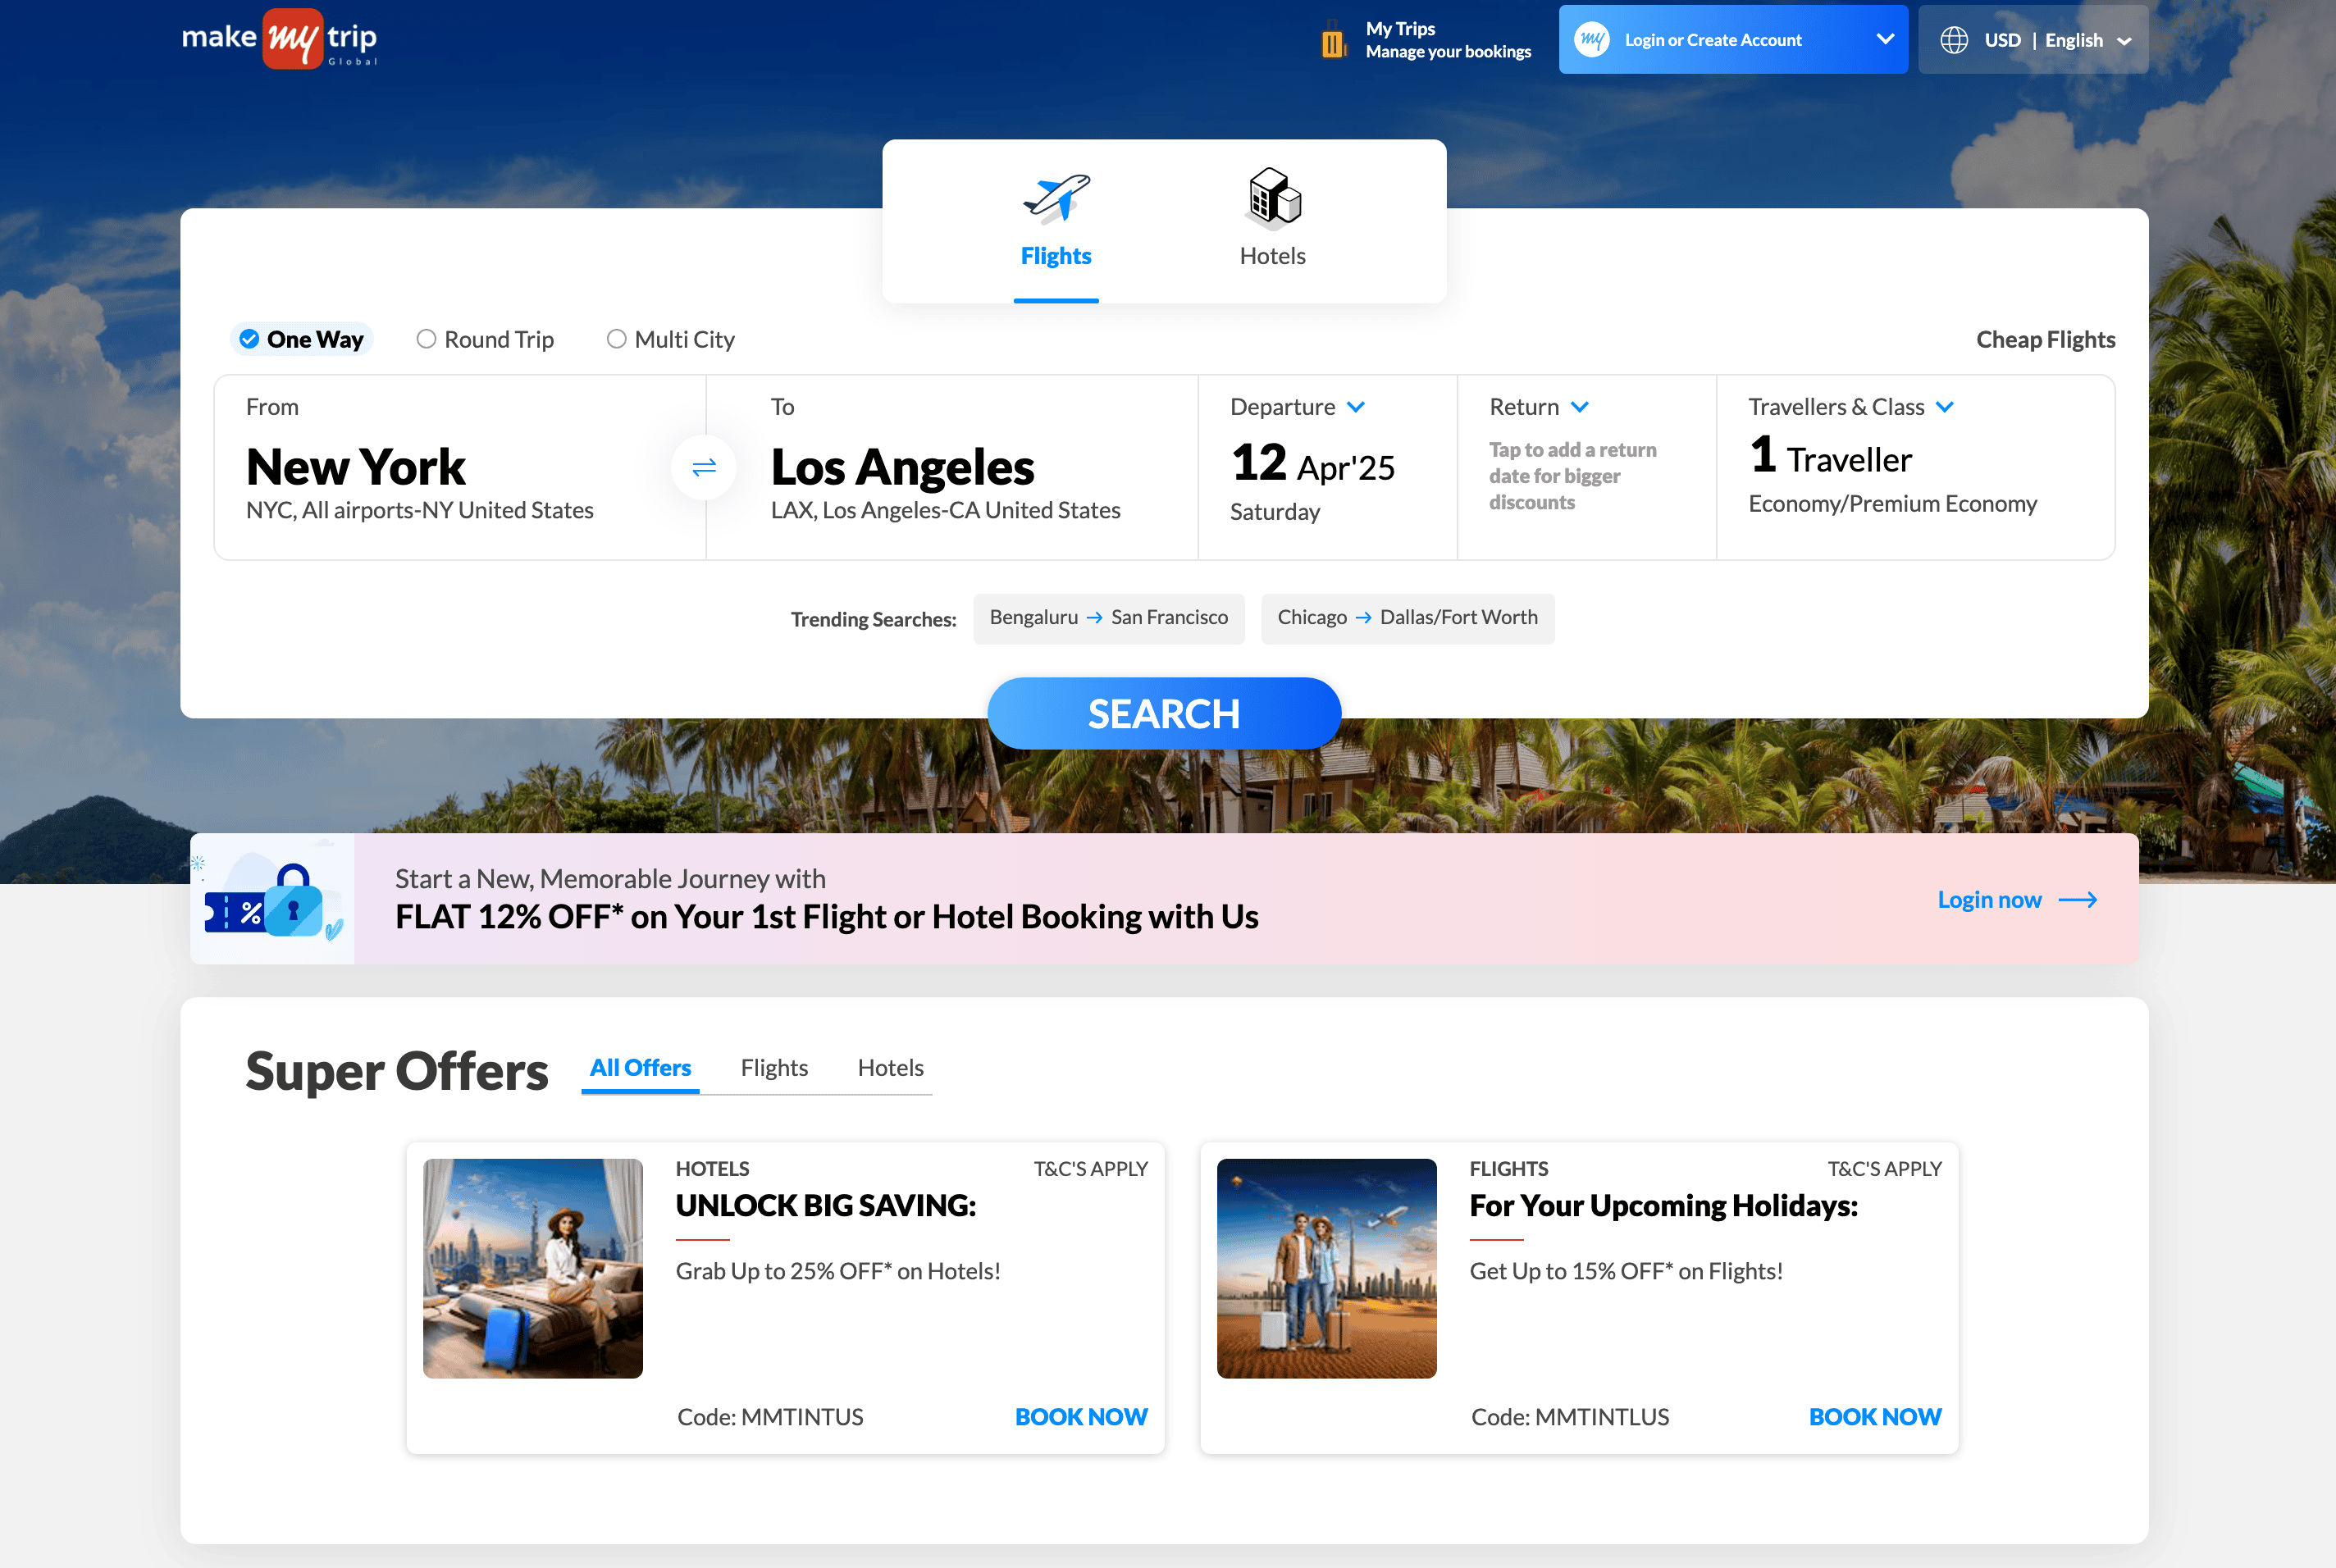Click the From New York city field
Screen dimensions: 2336x1568
click(356, 467)
